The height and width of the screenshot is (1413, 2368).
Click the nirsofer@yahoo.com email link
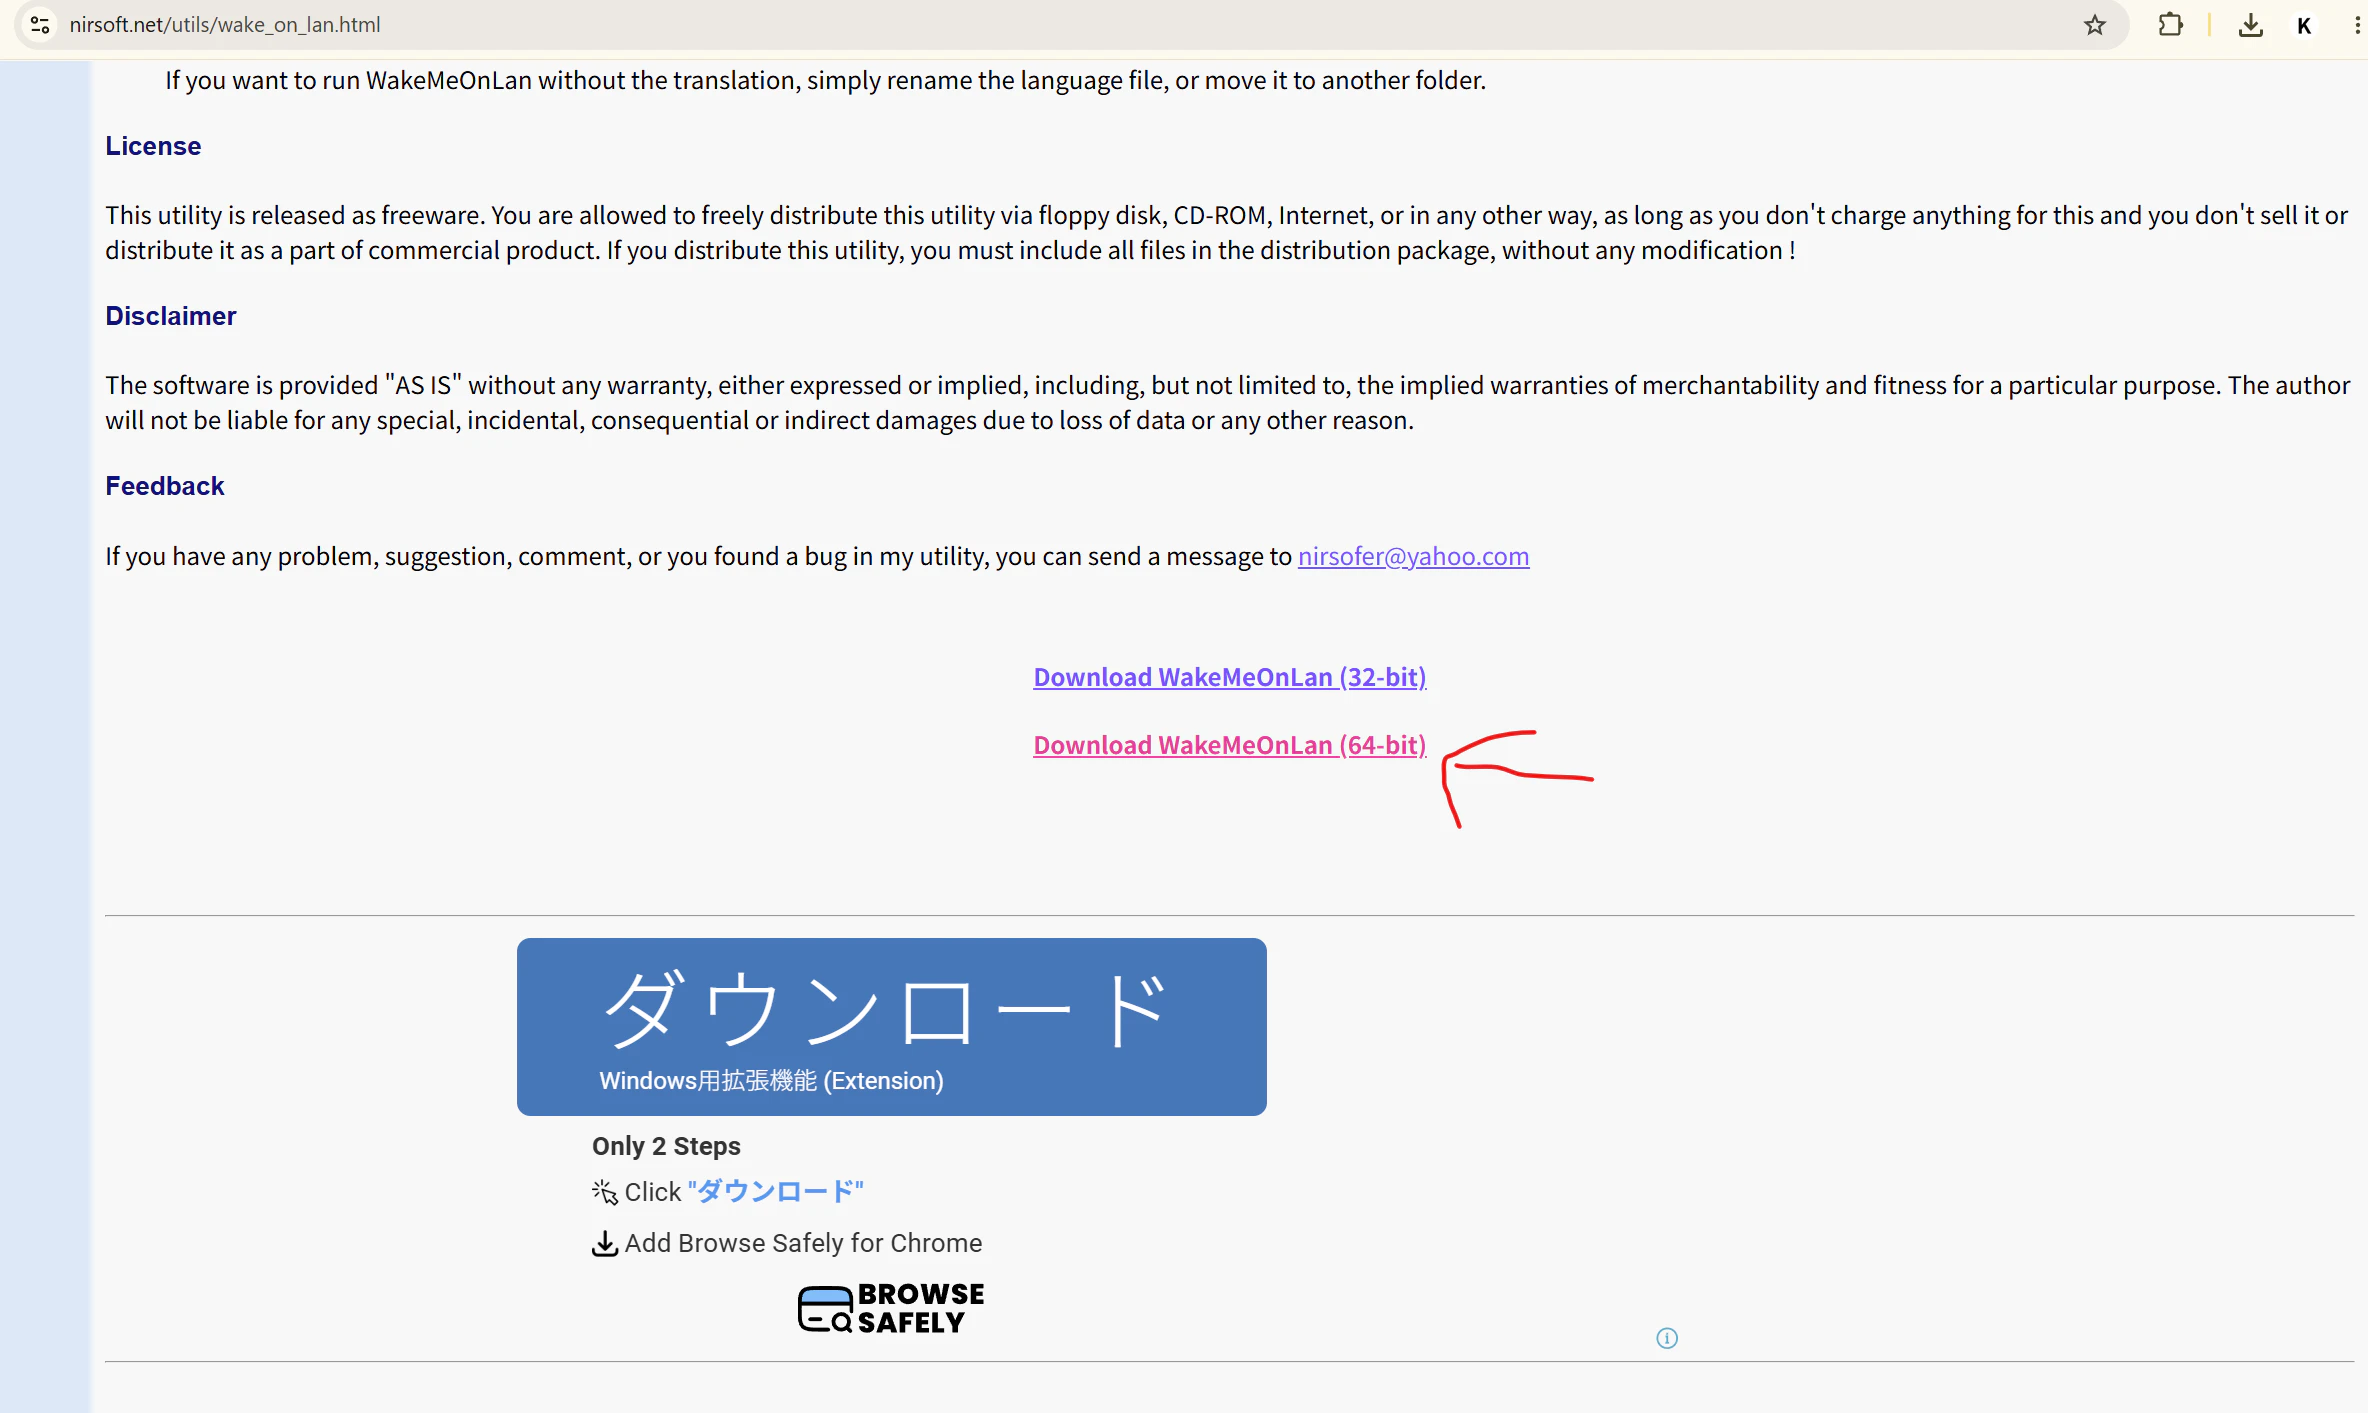(1413, 556)
